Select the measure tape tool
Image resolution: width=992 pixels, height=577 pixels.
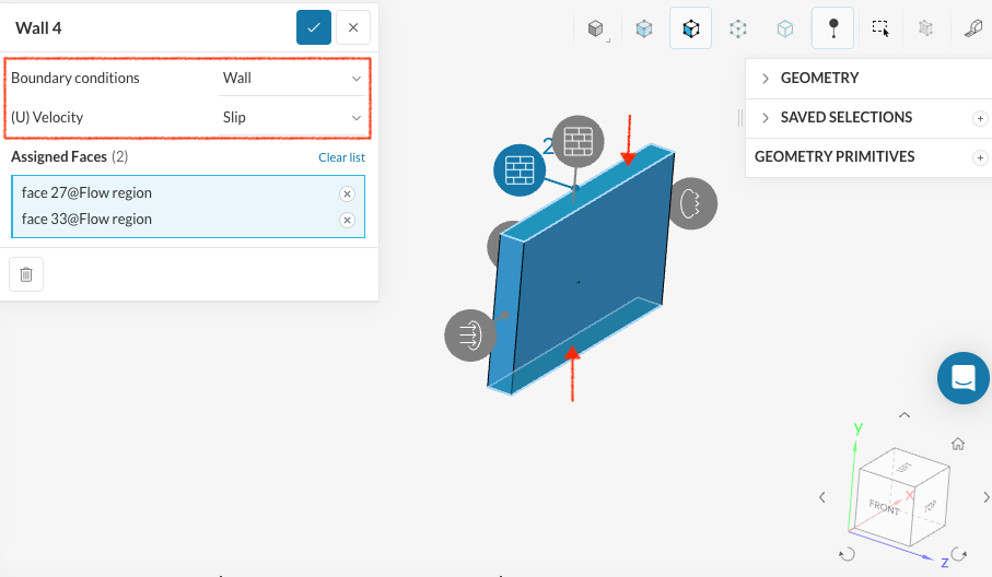click(972, 29)
